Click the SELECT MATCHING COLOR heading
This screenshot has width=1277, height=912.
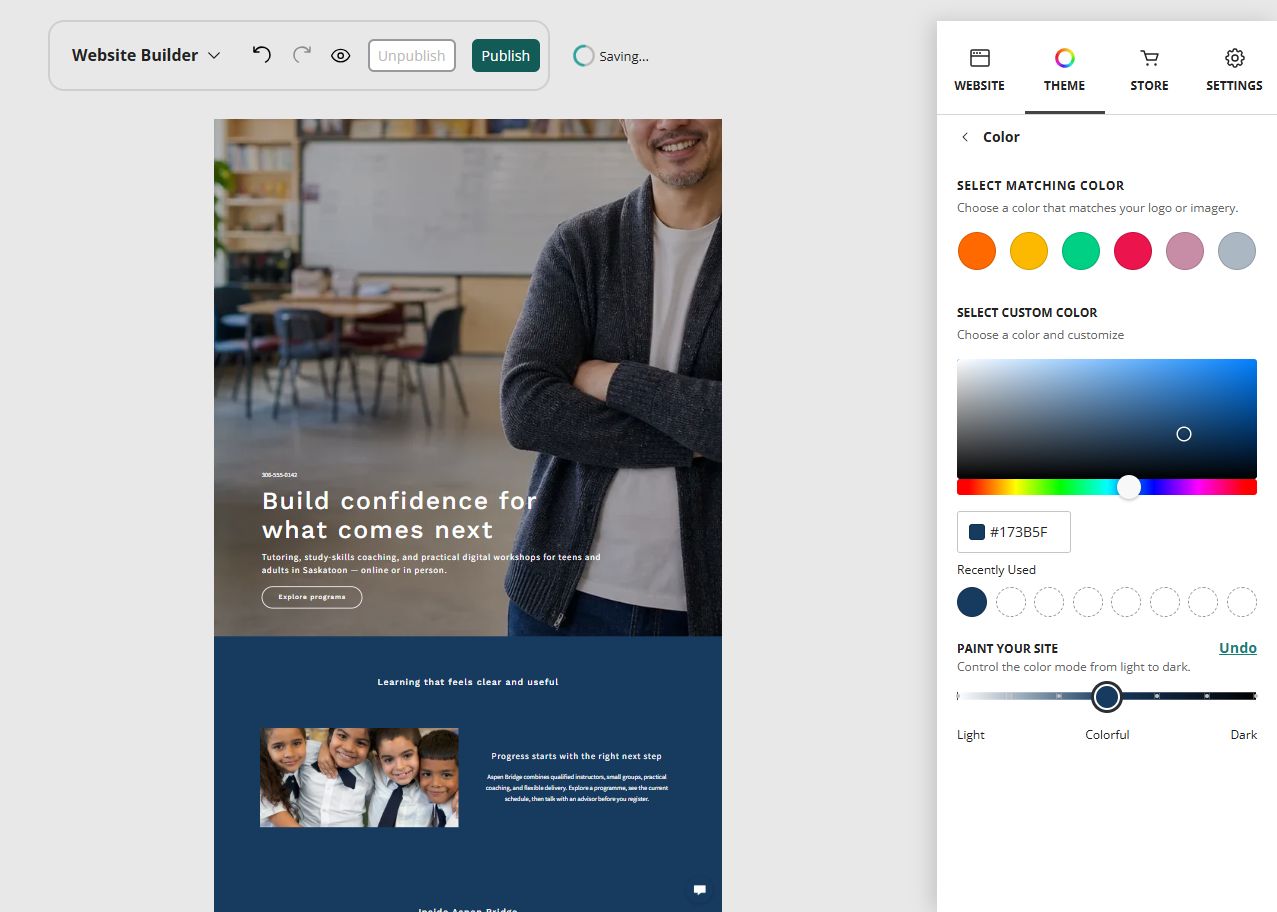coord(1040,185)
